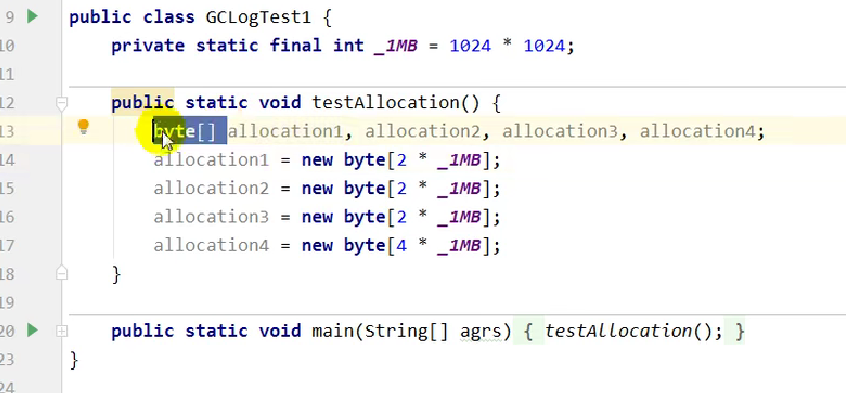Collapse testAllocation method with fold marker

(x=62, y=103)
